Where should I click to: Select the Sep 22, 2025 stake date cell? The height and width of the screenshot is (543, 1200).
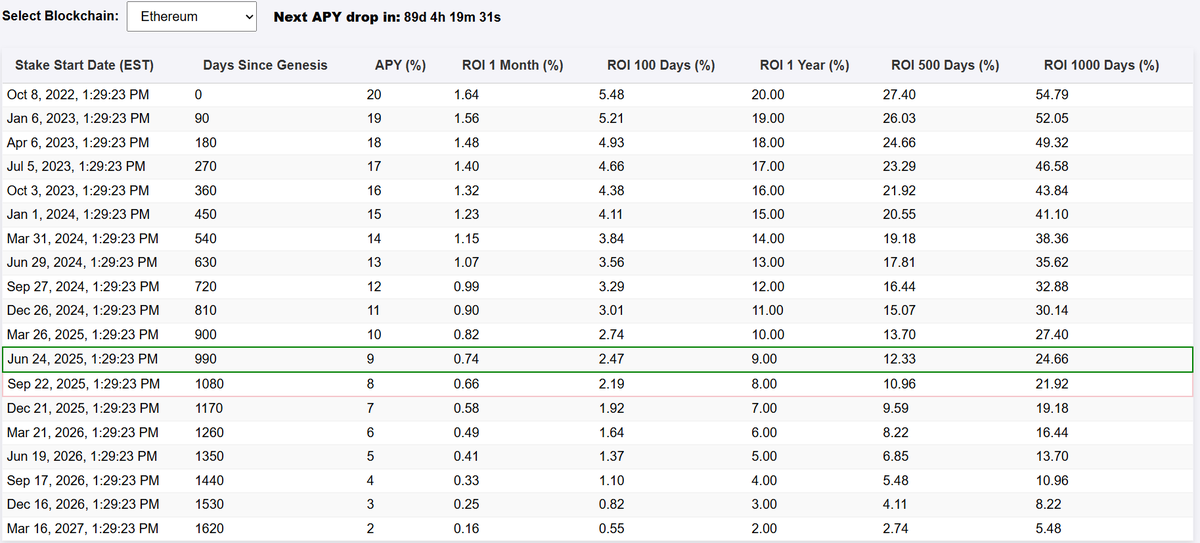pyautogui.click(x=83, y=384)
